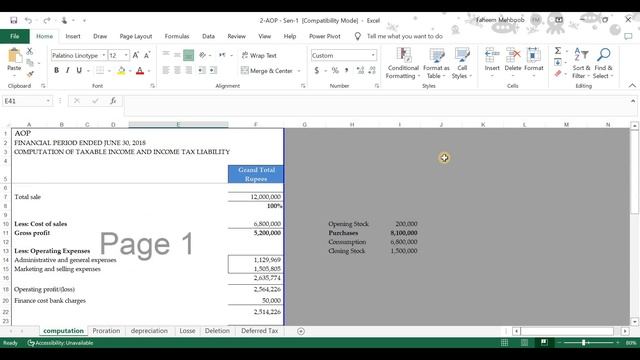Image resolution: width=640 pixels, height=360 pixels.
Task: Click the decrease indent icon
Action: pyautogui.click(x=202, y=70)
